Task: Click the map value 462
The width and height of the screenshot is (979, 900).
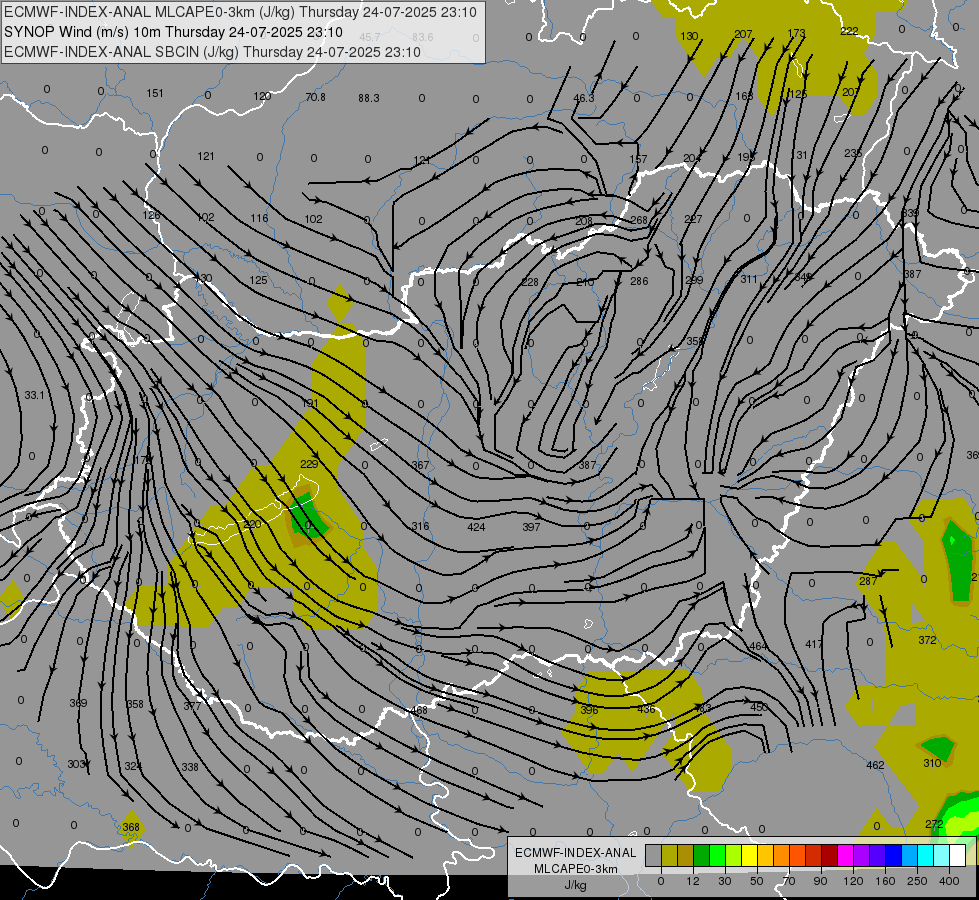Action: pos(875,765)
